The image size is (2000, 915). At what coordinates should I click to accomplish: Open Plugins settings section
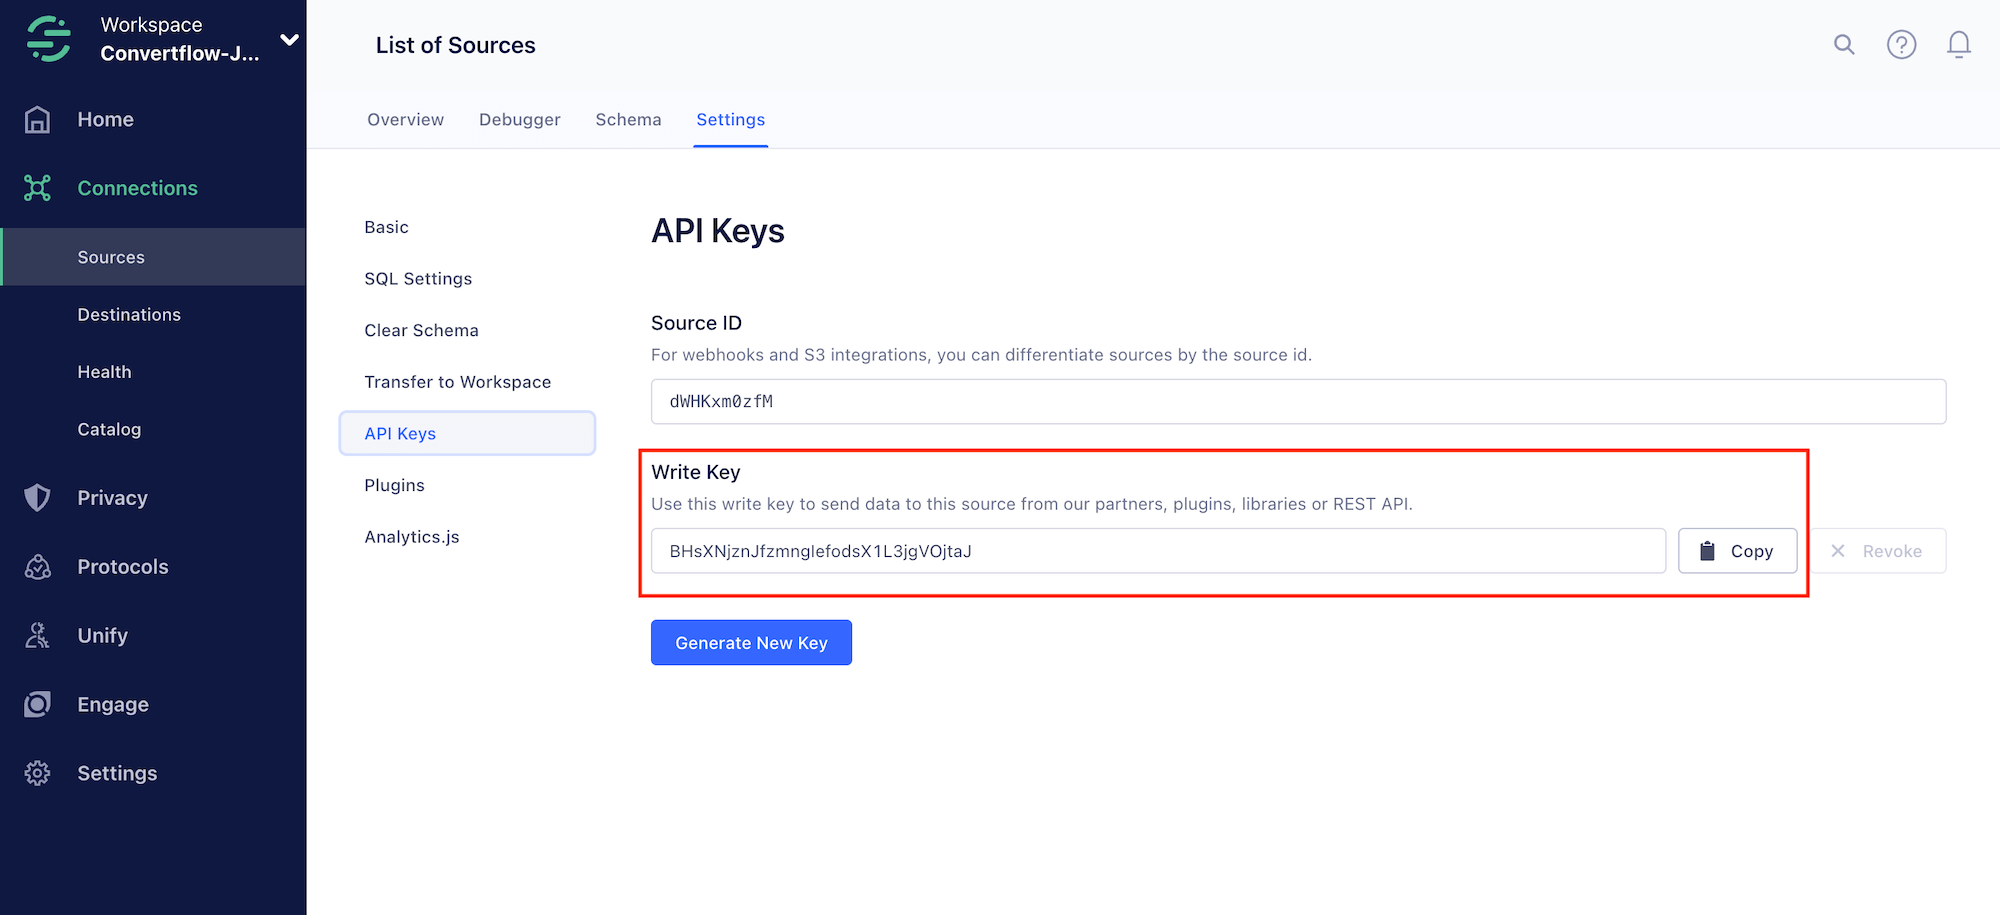coord(394,485)
